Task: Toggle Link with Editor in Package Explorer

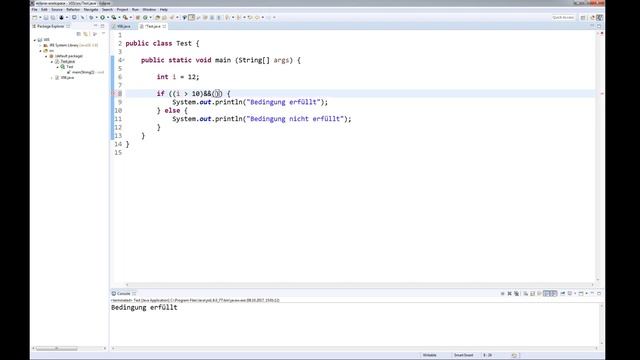Action: coord(86,34)
